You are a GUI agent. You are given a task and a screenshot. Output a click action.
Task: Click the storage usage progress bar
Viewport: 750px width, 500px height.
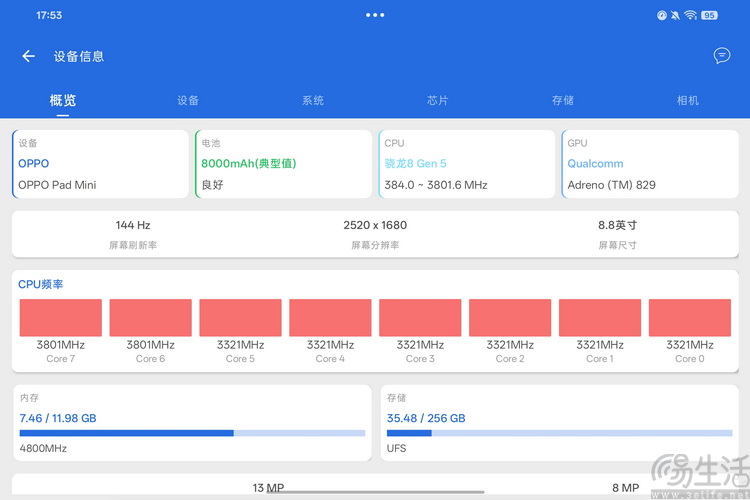559,433
